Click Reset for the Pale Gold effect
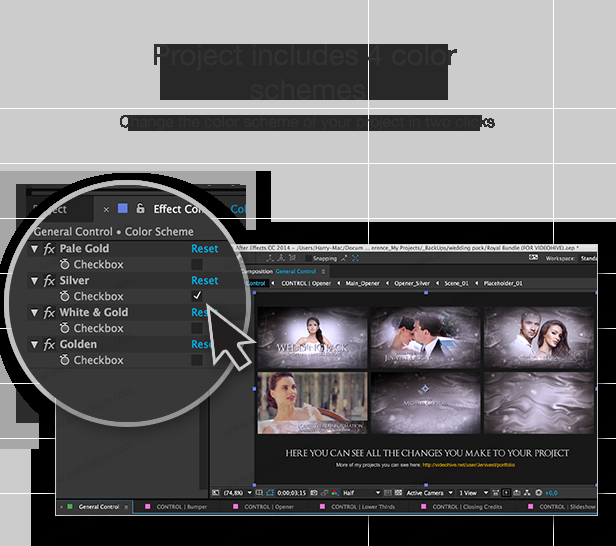 click(204, 249)
